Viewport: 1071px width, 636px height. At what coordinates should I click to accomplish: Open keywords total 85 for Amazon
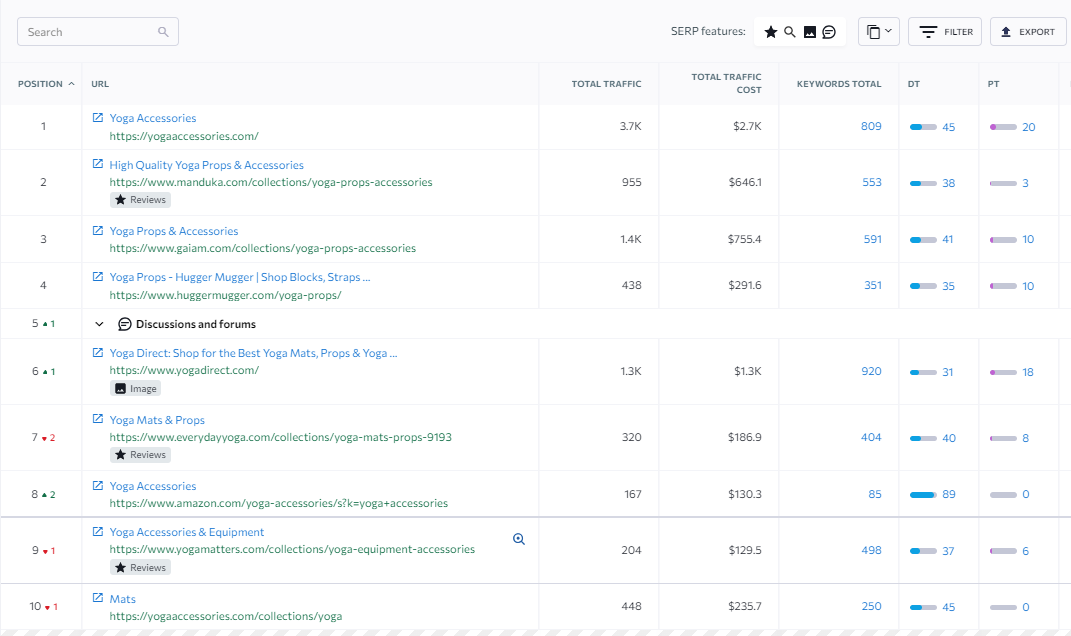[875, 495]
